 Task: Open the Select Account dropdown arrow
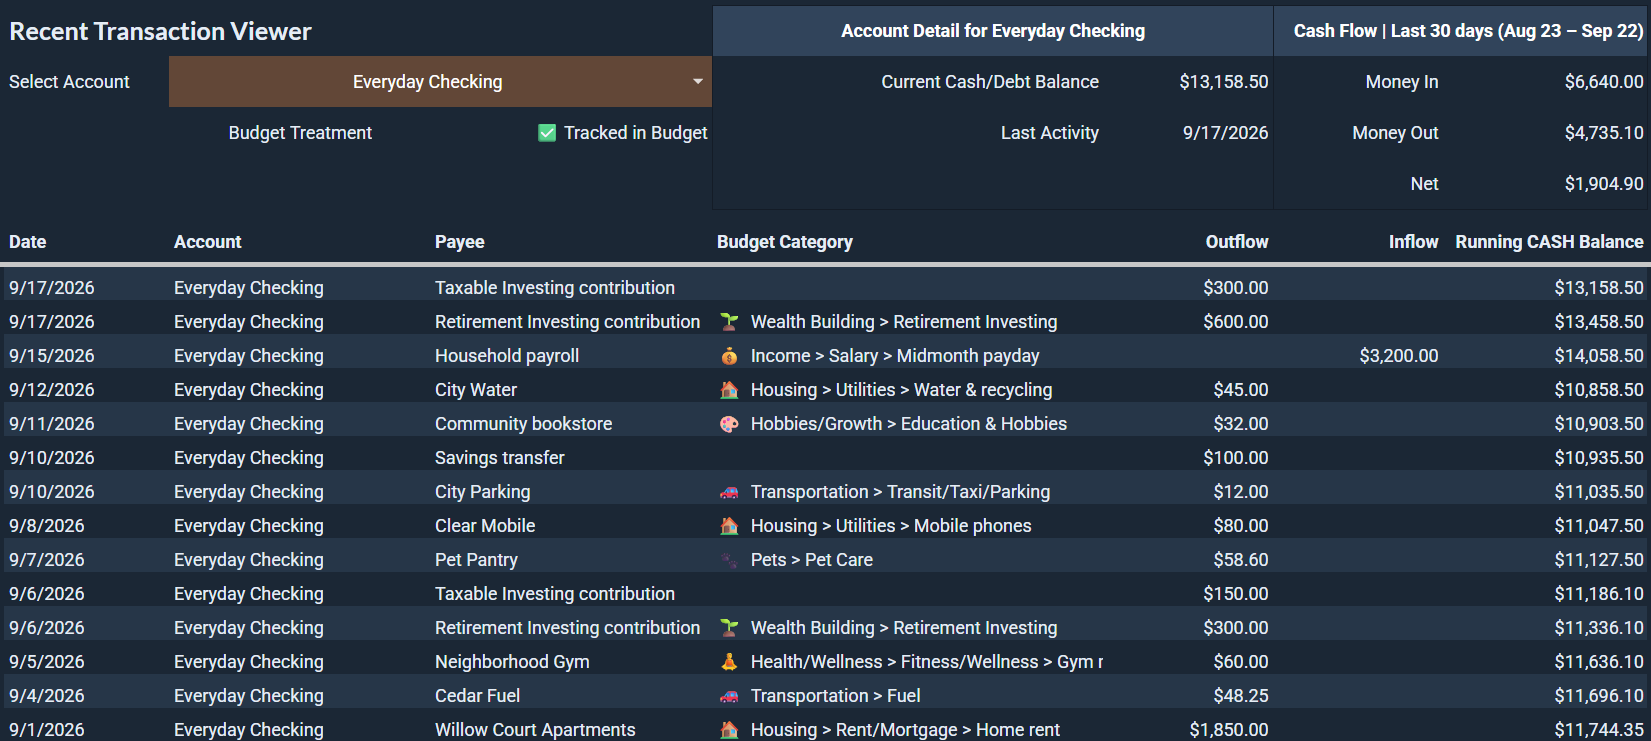pyautogui.click(x=697, y=82)
